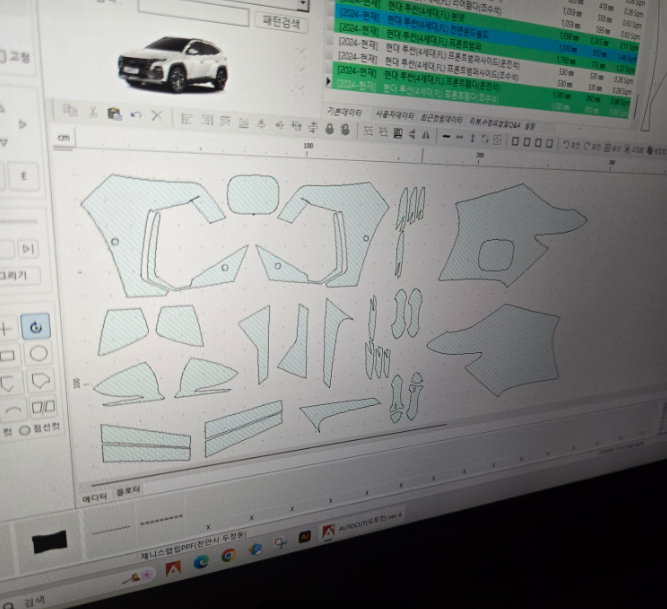Click the solid line style swatch
The height and width of the screenshot is (609, 667).
pyautogui.click(x=111, y=529)
